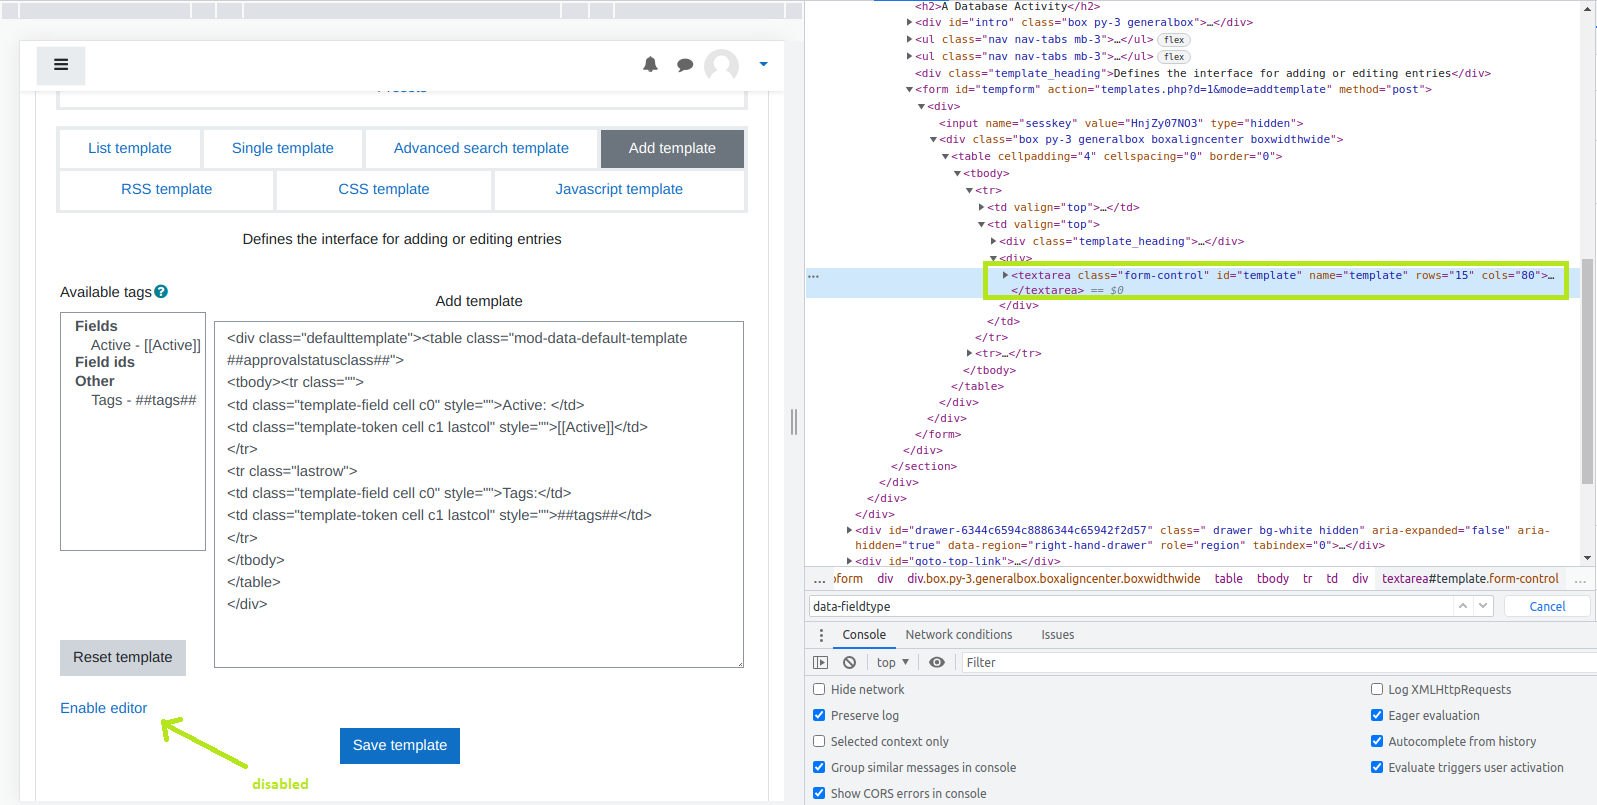Viewport: 1597px width, 805px height.
Task: Collapse the tbody node
Action: [x=957, y=174]
